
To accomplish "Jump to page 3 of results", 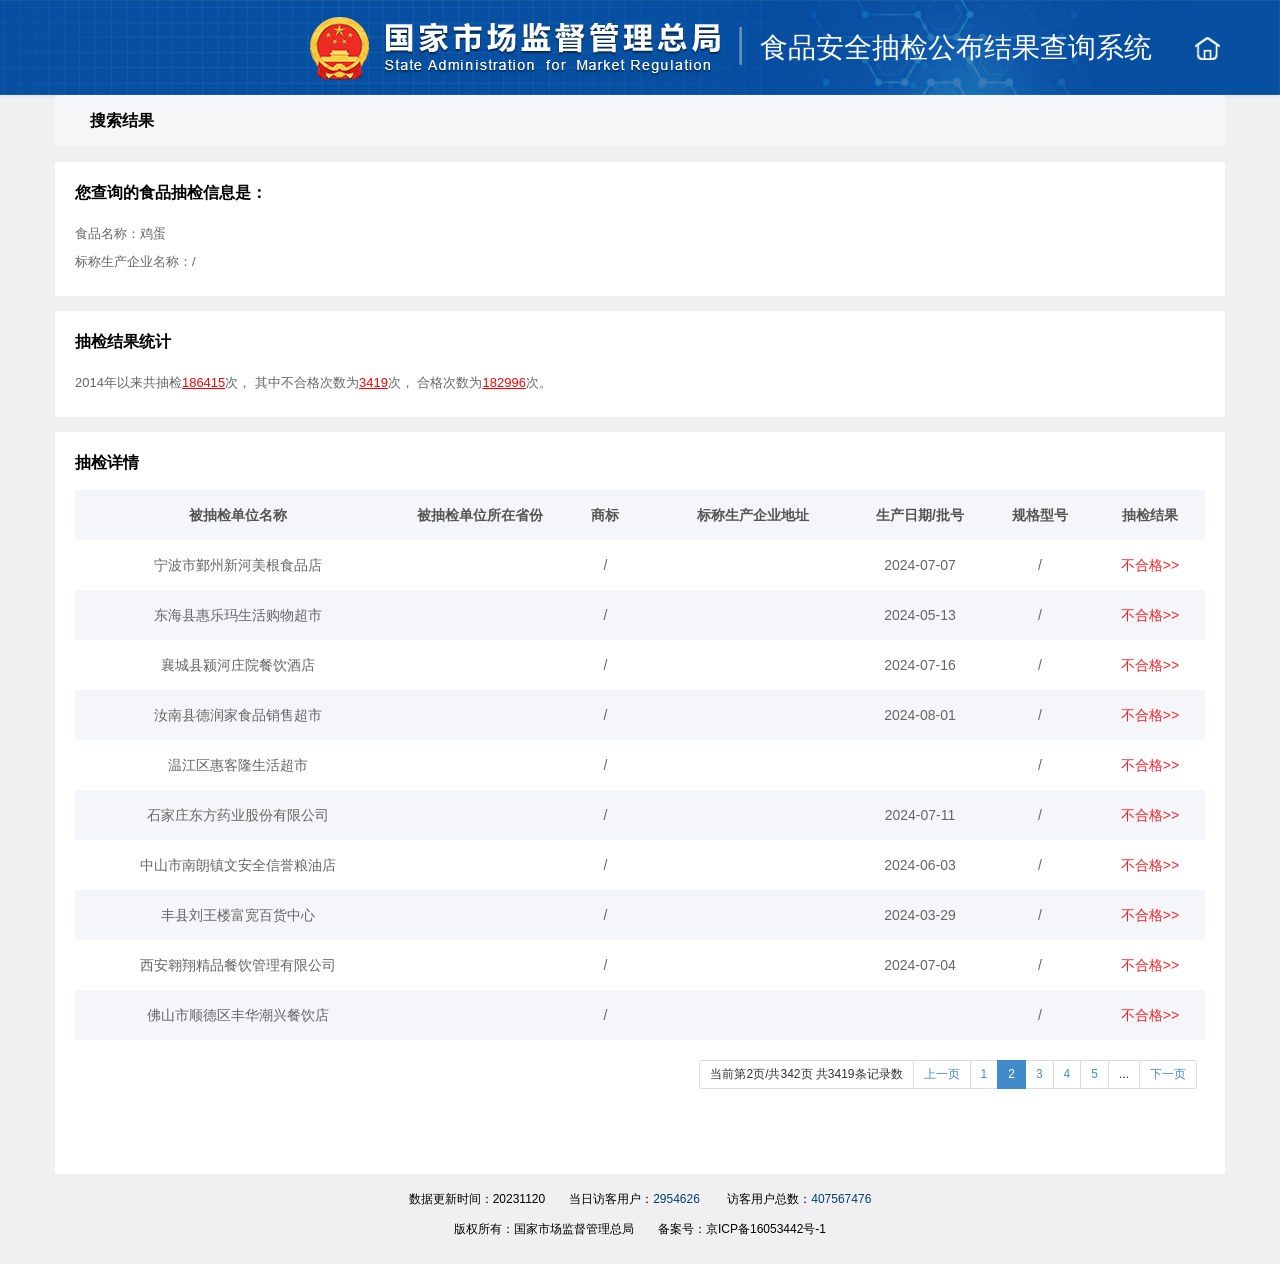I will click(x=1039, y=1074).
